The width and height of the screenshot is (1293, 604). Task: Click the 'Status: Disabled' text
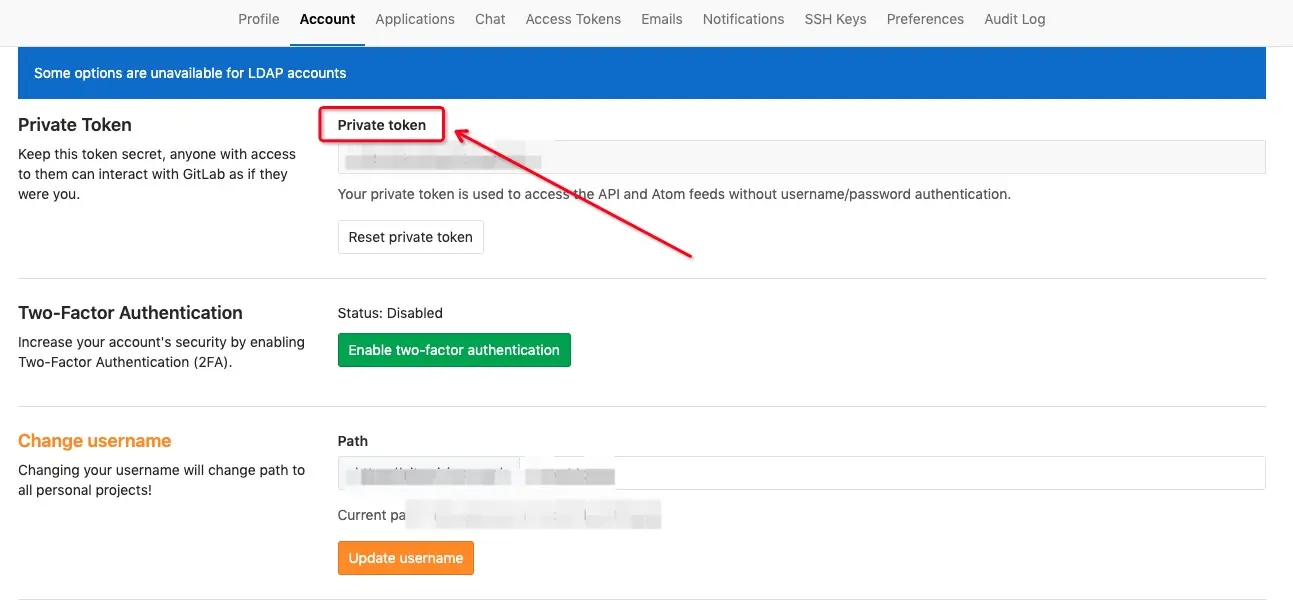(x=390, y=313)
